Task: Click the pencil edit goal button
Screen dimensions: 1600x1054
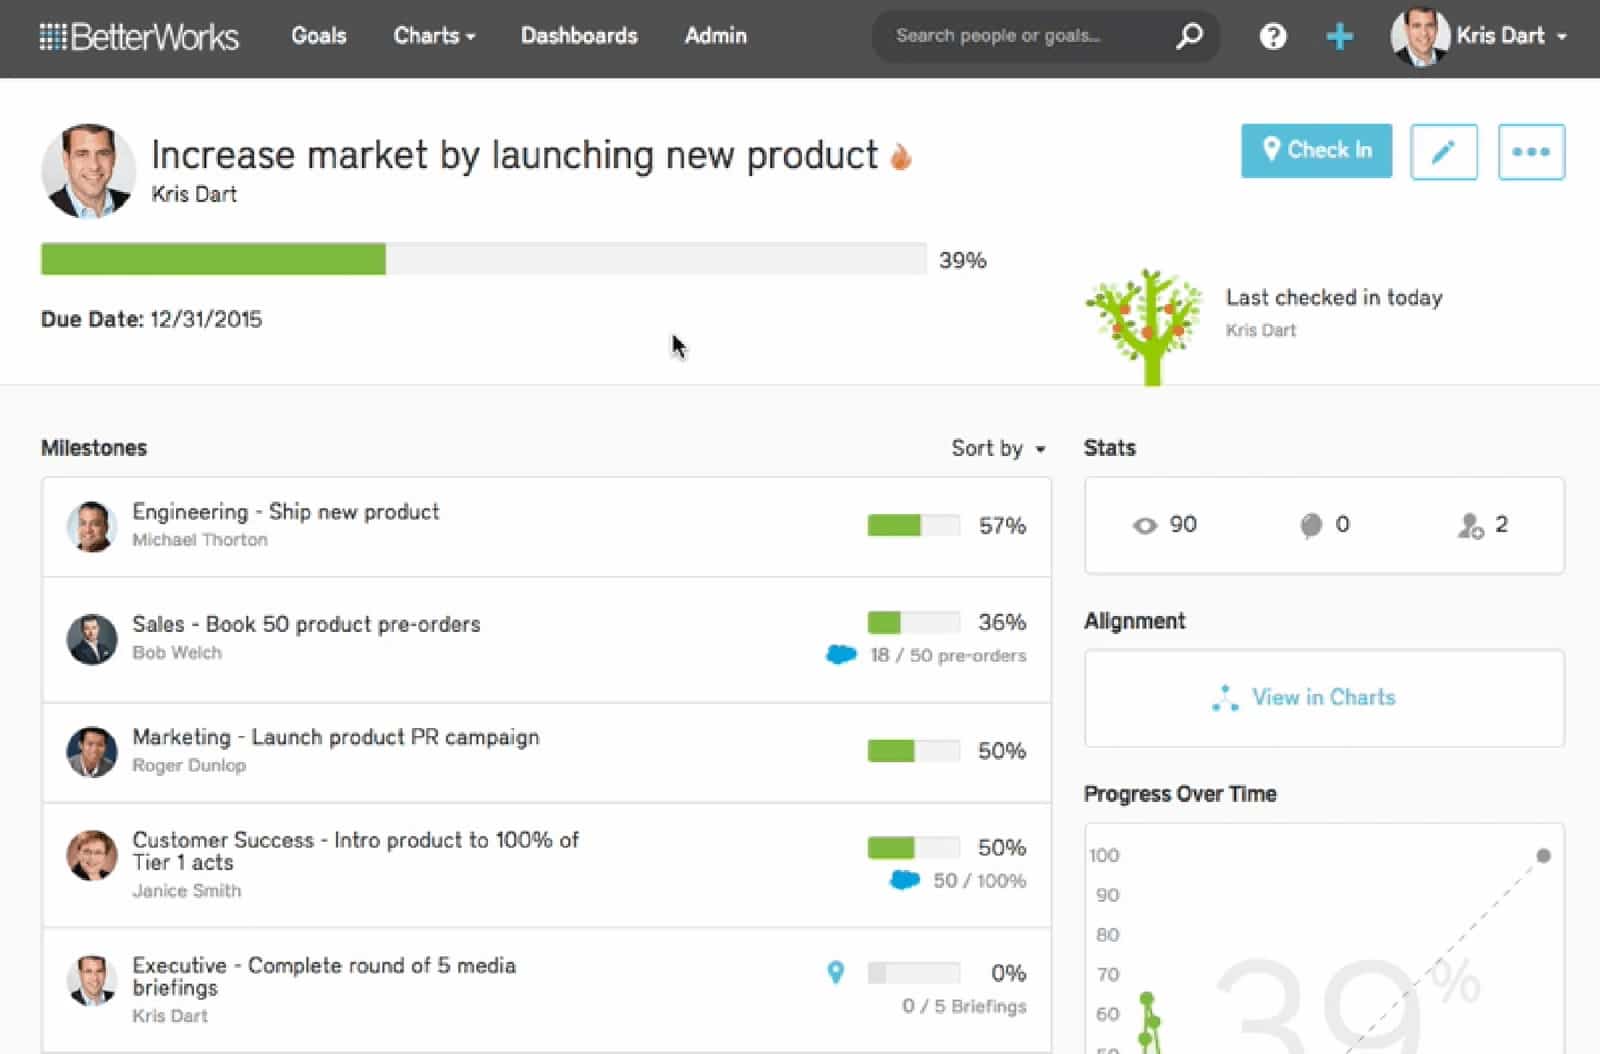Action: pos(1443,152)
